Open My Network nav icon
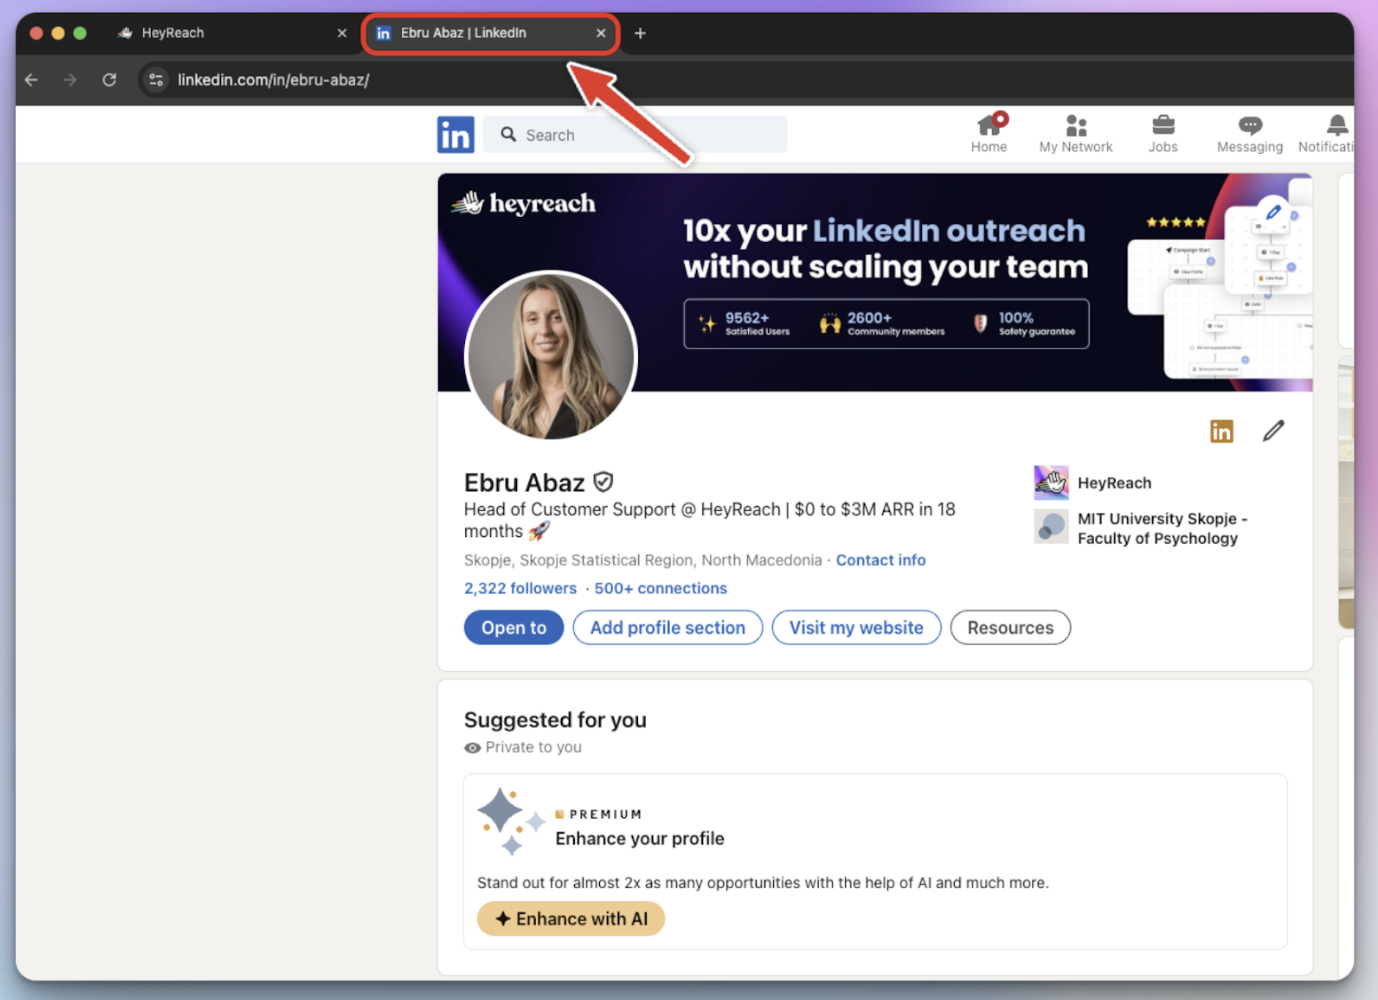This screenshot has height=1000, width=1378. [1075, 134]
